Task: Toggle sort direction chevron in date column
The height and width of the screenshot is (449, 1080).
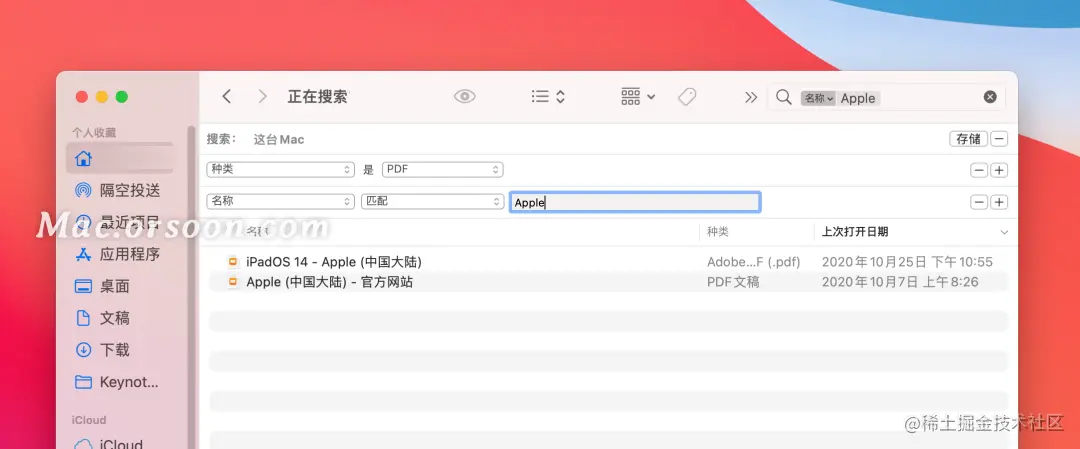Action: 1004,232
